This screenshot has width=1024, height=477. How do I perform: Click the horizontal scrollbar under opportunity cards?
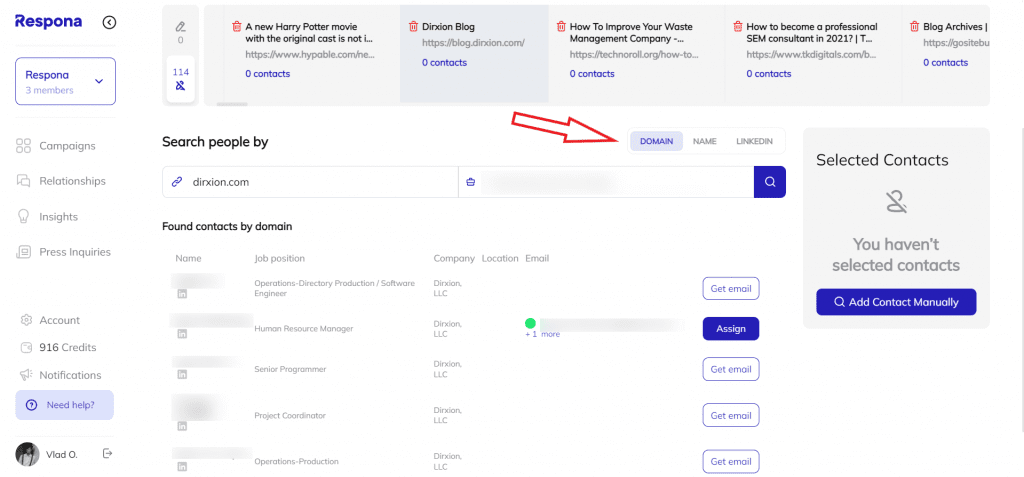232,104
